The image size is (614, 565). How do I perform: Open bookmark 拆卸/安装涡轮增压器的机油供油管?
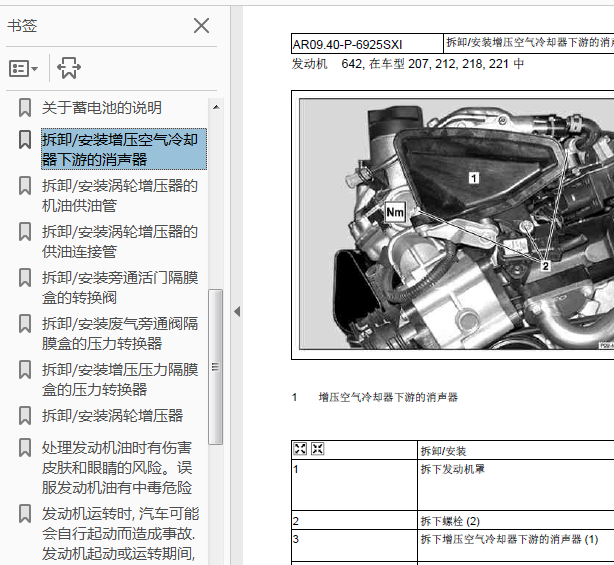[120, 195]
